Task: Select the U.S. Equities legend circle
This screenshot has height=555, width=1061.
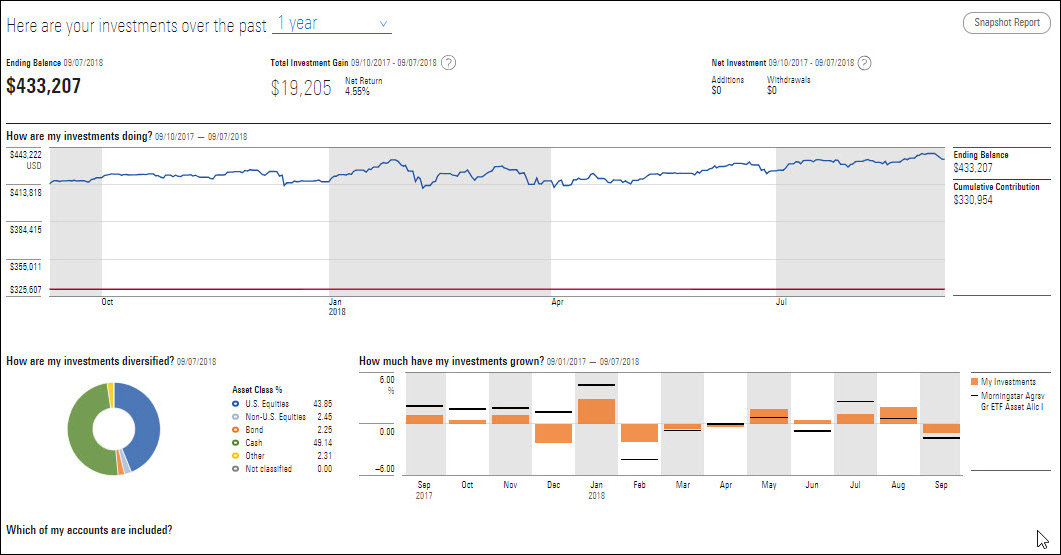Action: pyautogui.click(x=235, y=403)
